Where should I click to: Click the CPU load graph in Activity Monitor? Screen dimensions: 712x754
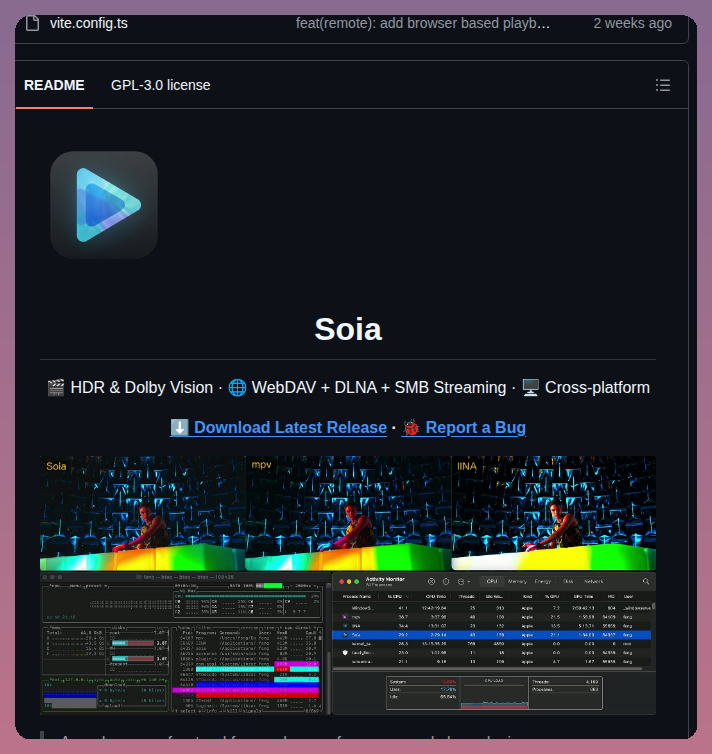tap(494, 693)
